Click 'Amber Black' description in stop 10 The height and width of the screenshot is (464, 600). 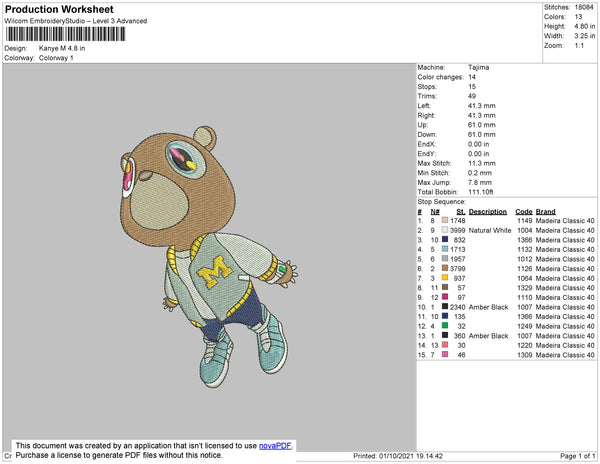click(488, 307)
